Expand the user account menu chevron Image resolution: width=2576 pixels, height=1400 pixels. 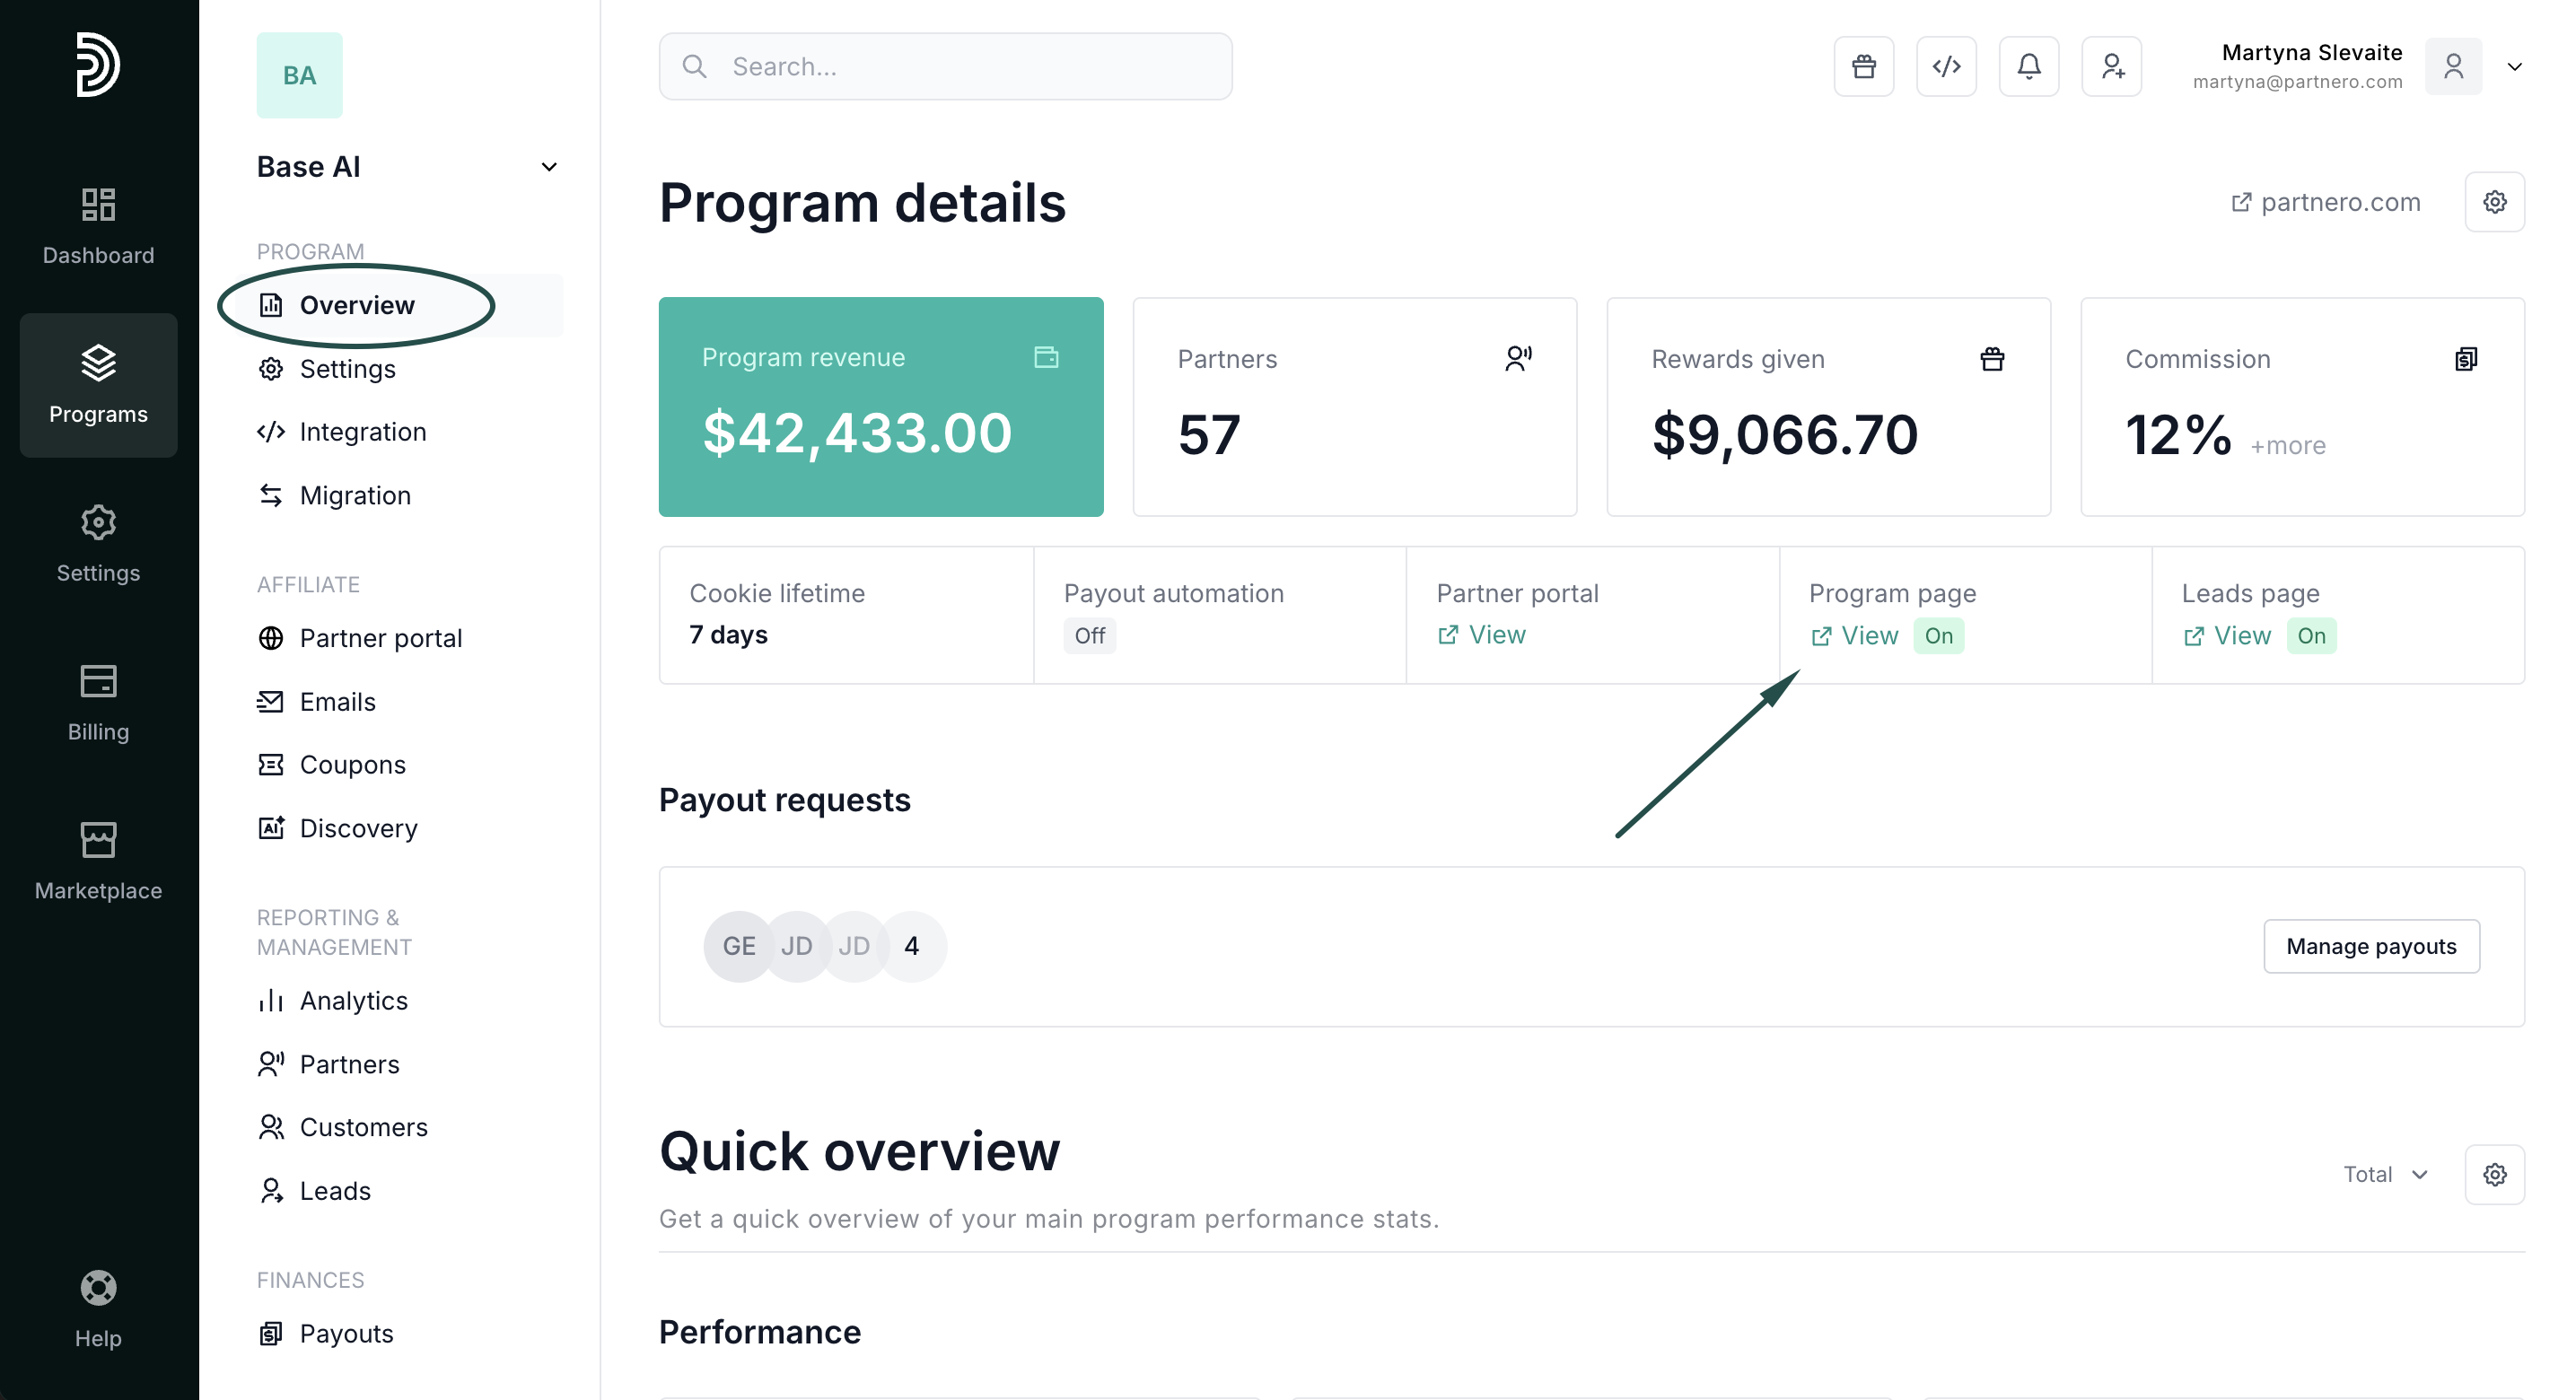tap(2513, 67)
